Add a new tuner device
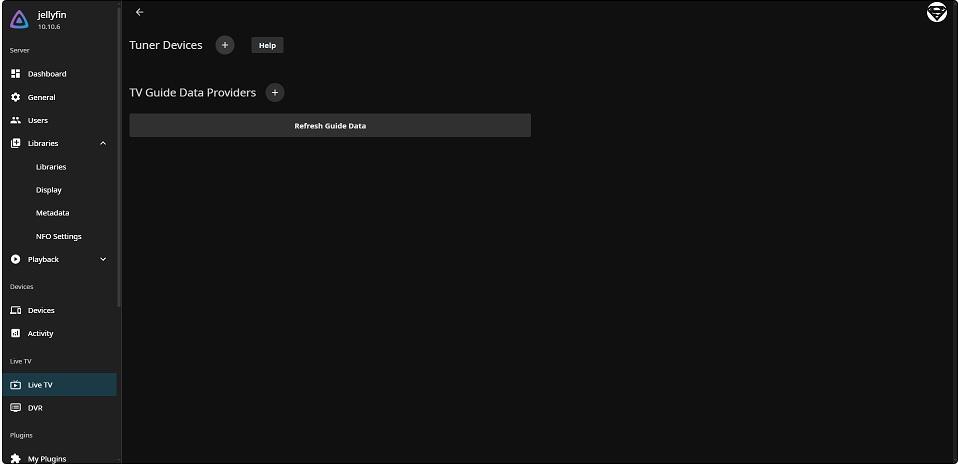Viewport: 958px width, 464px height. 225,45
